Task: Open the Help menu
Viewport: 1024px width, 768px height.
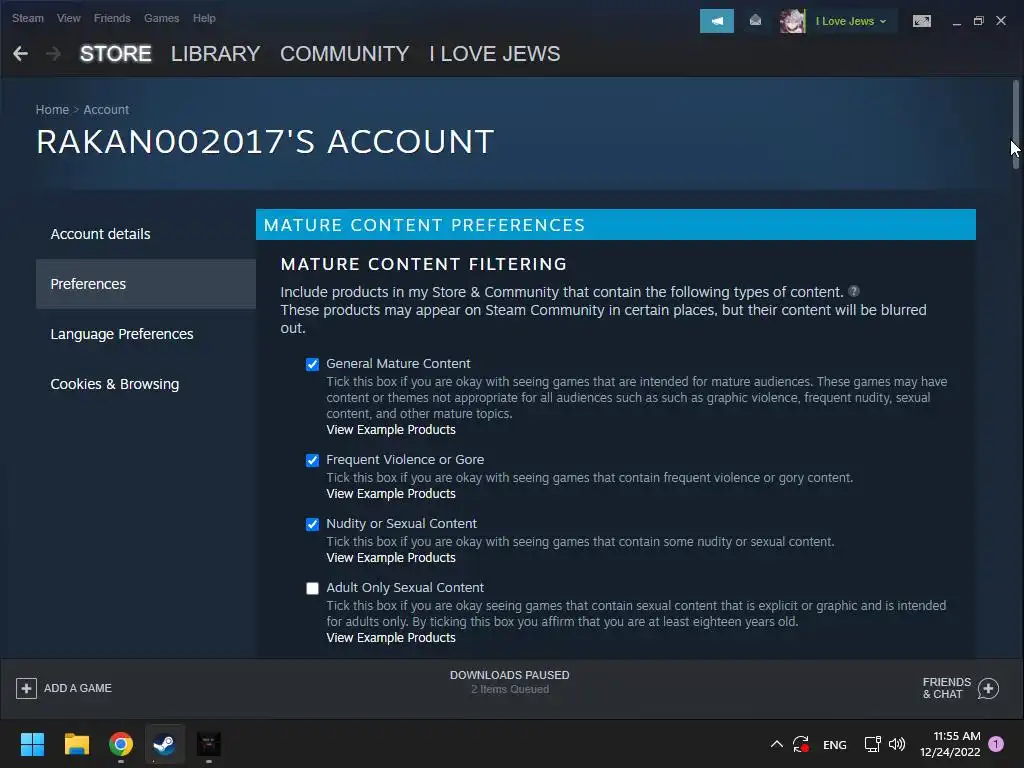Action: [204, 18]
